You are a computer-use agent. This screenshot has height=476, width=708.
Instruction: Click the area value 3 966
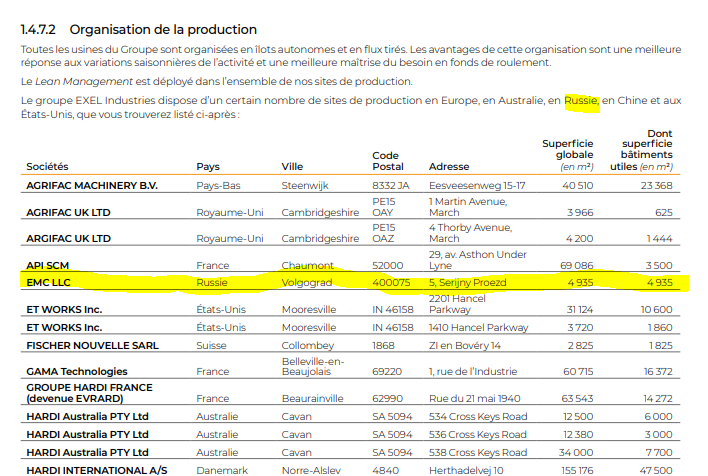580,212
